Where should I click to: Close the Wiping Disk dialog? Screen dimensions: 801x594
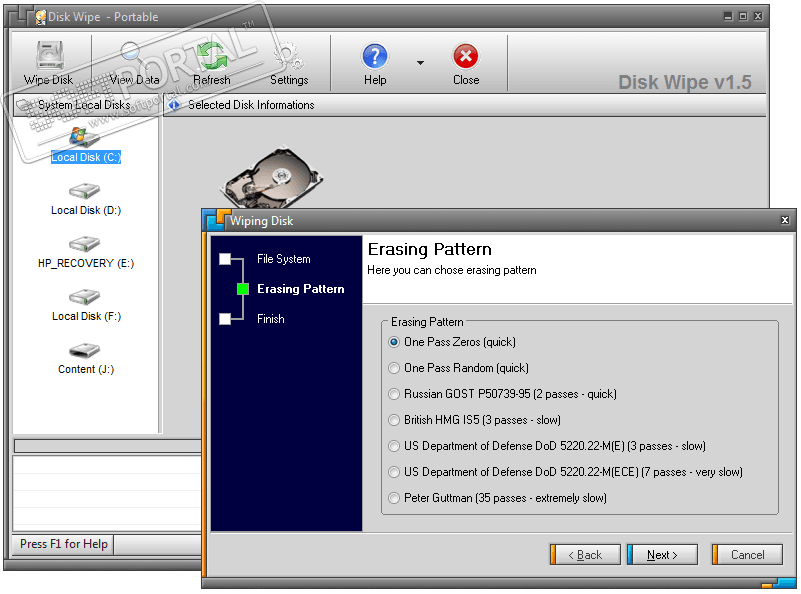point(785,220)
